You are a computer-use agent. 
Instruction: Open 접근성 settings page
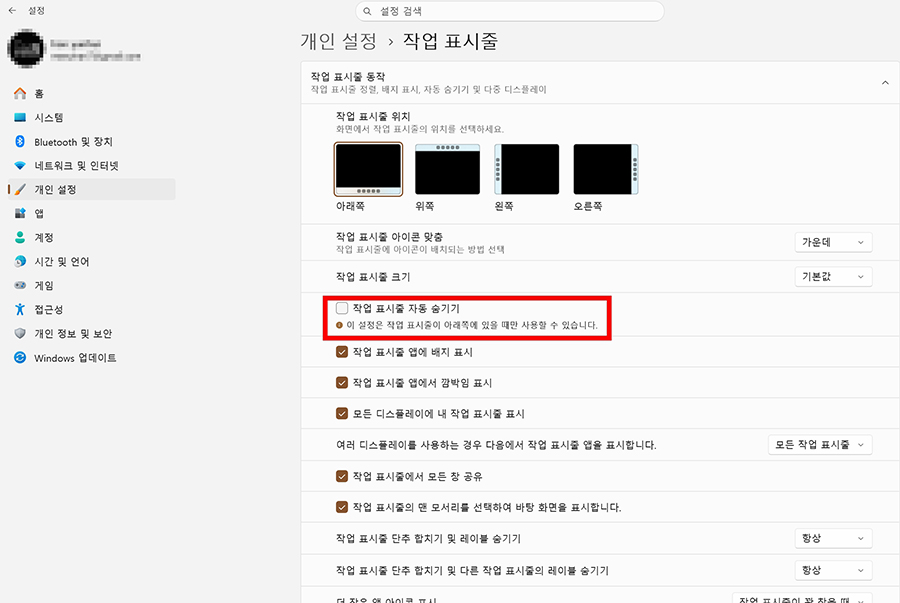point(92,309)
